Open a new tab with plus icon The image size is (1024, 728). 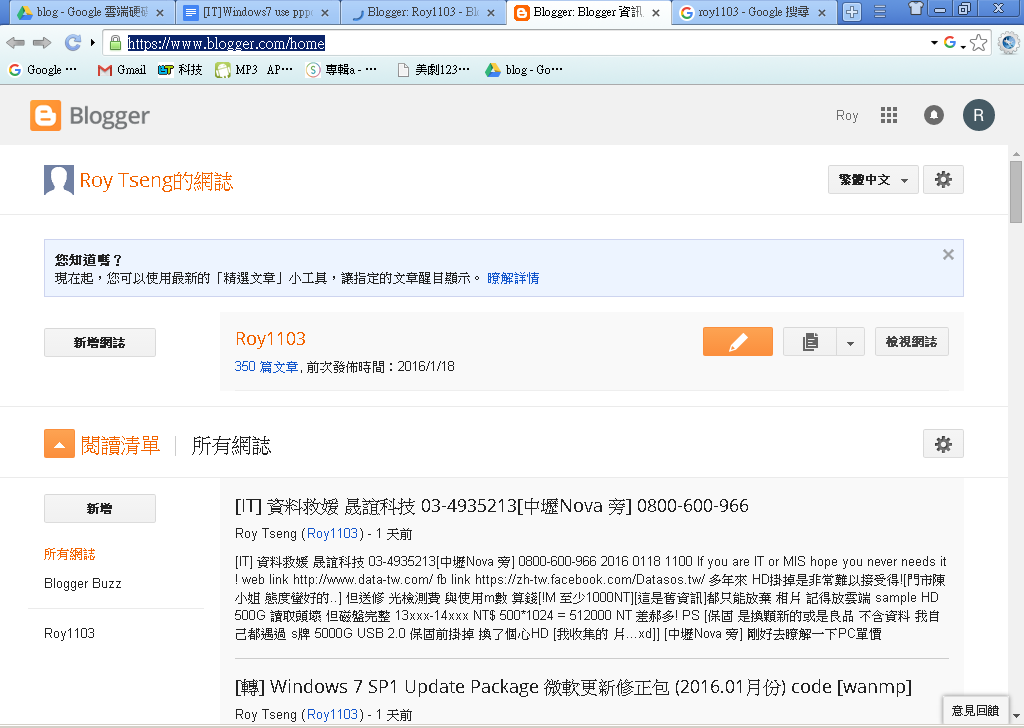(x=852, y=12)
